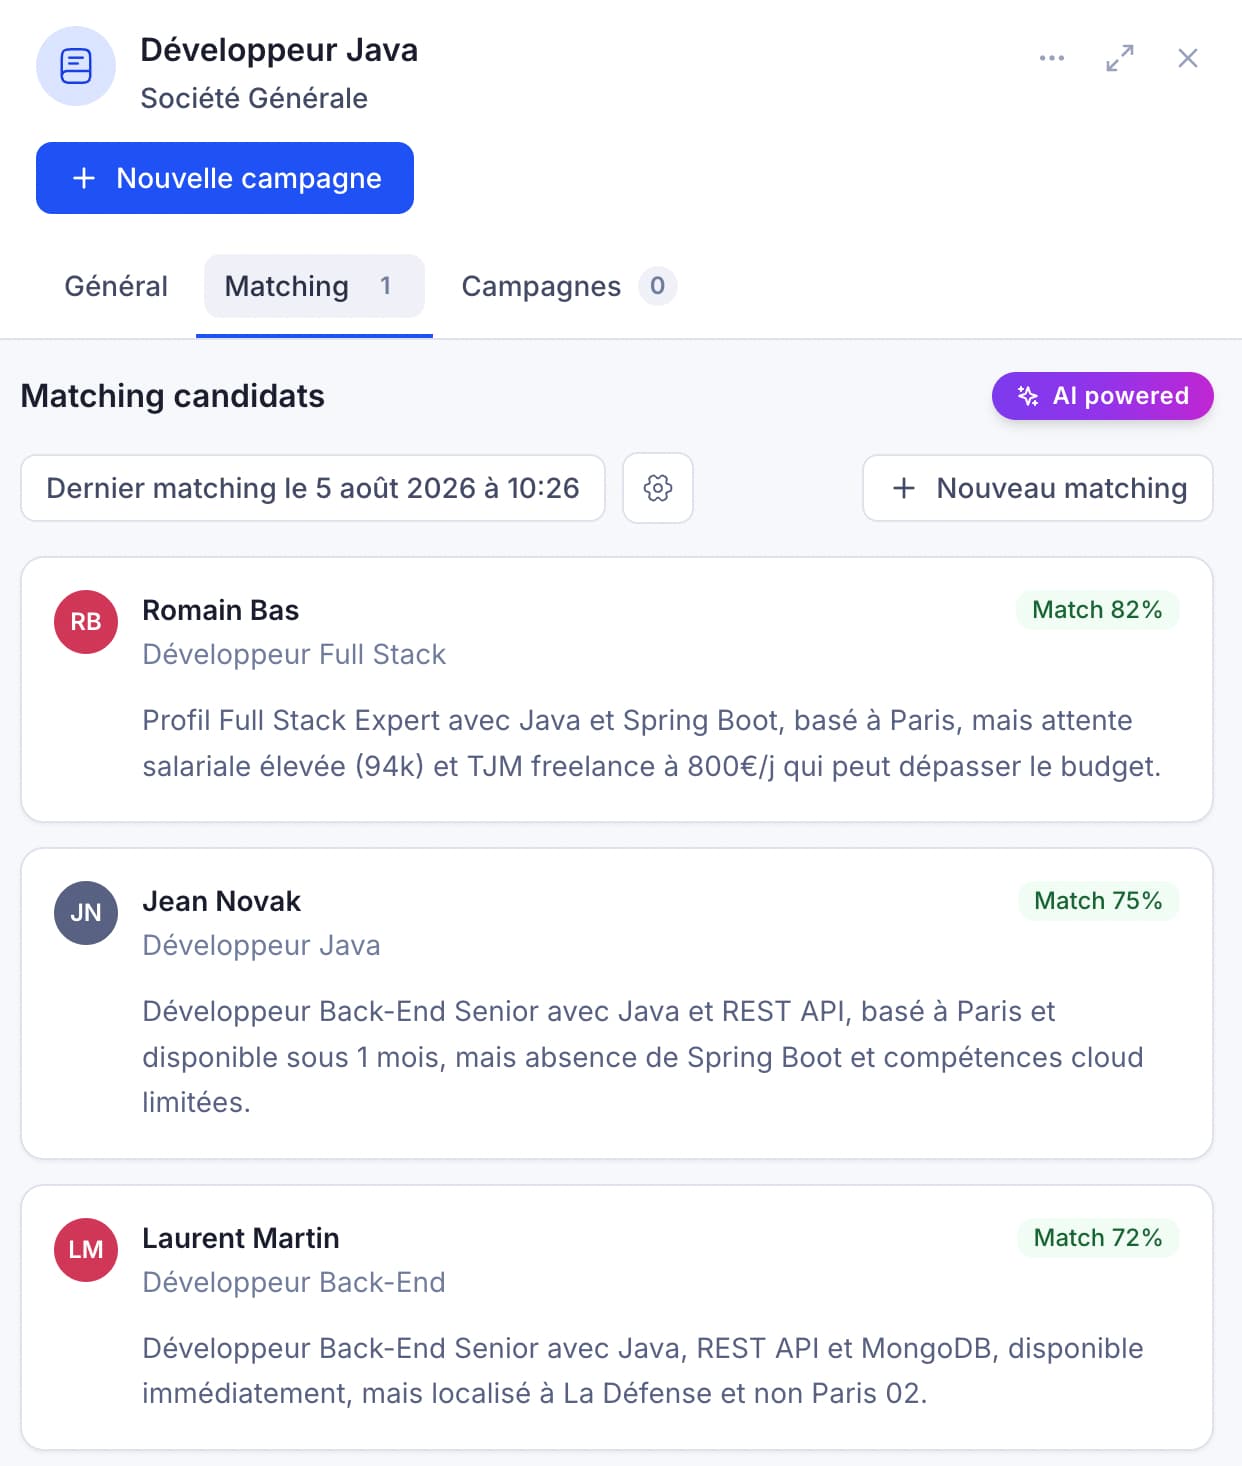The height and width of the screenshot is (1466, 1242).
Task: Click the AI powered badge
Action: click(x=1102, y=396)
